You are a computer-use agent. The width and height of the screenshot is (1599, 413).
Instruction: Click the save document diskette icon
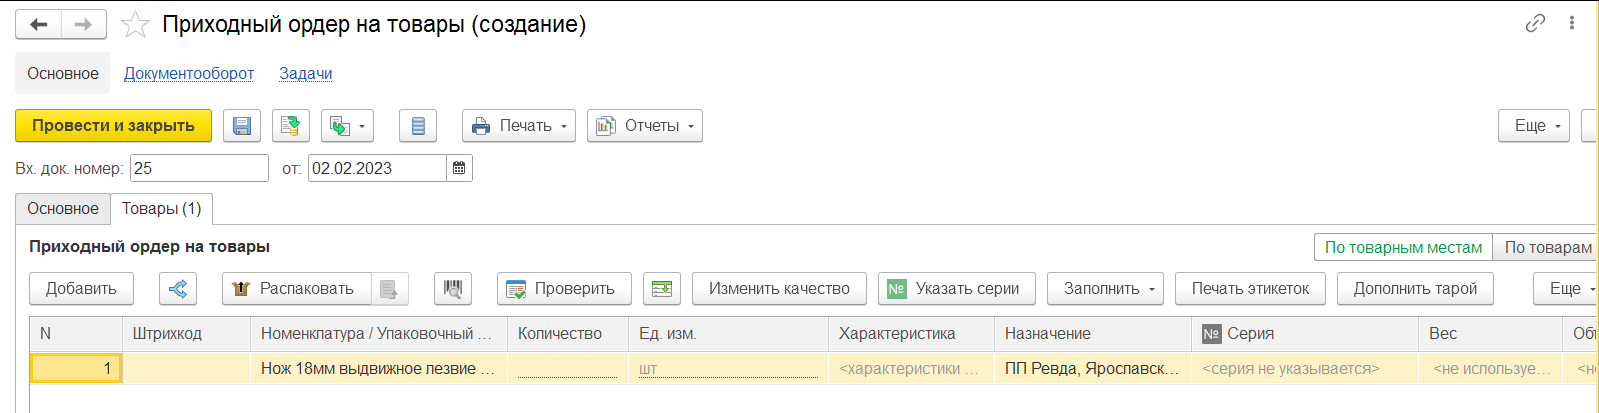coord(241,126)
